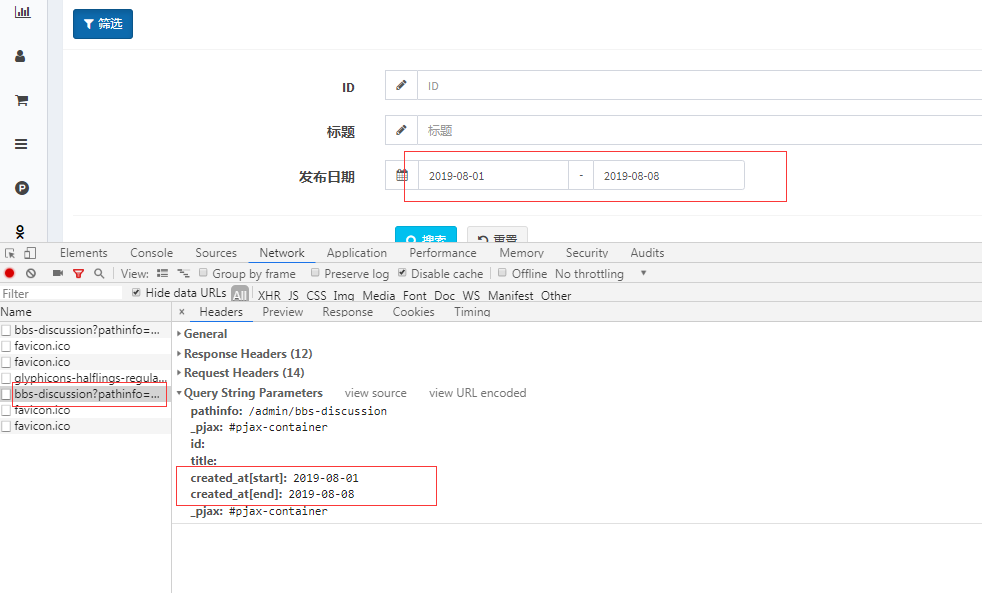Click the Name column header
The width and height of the screenshot is (982, 593).
click(x=85, y=311)
